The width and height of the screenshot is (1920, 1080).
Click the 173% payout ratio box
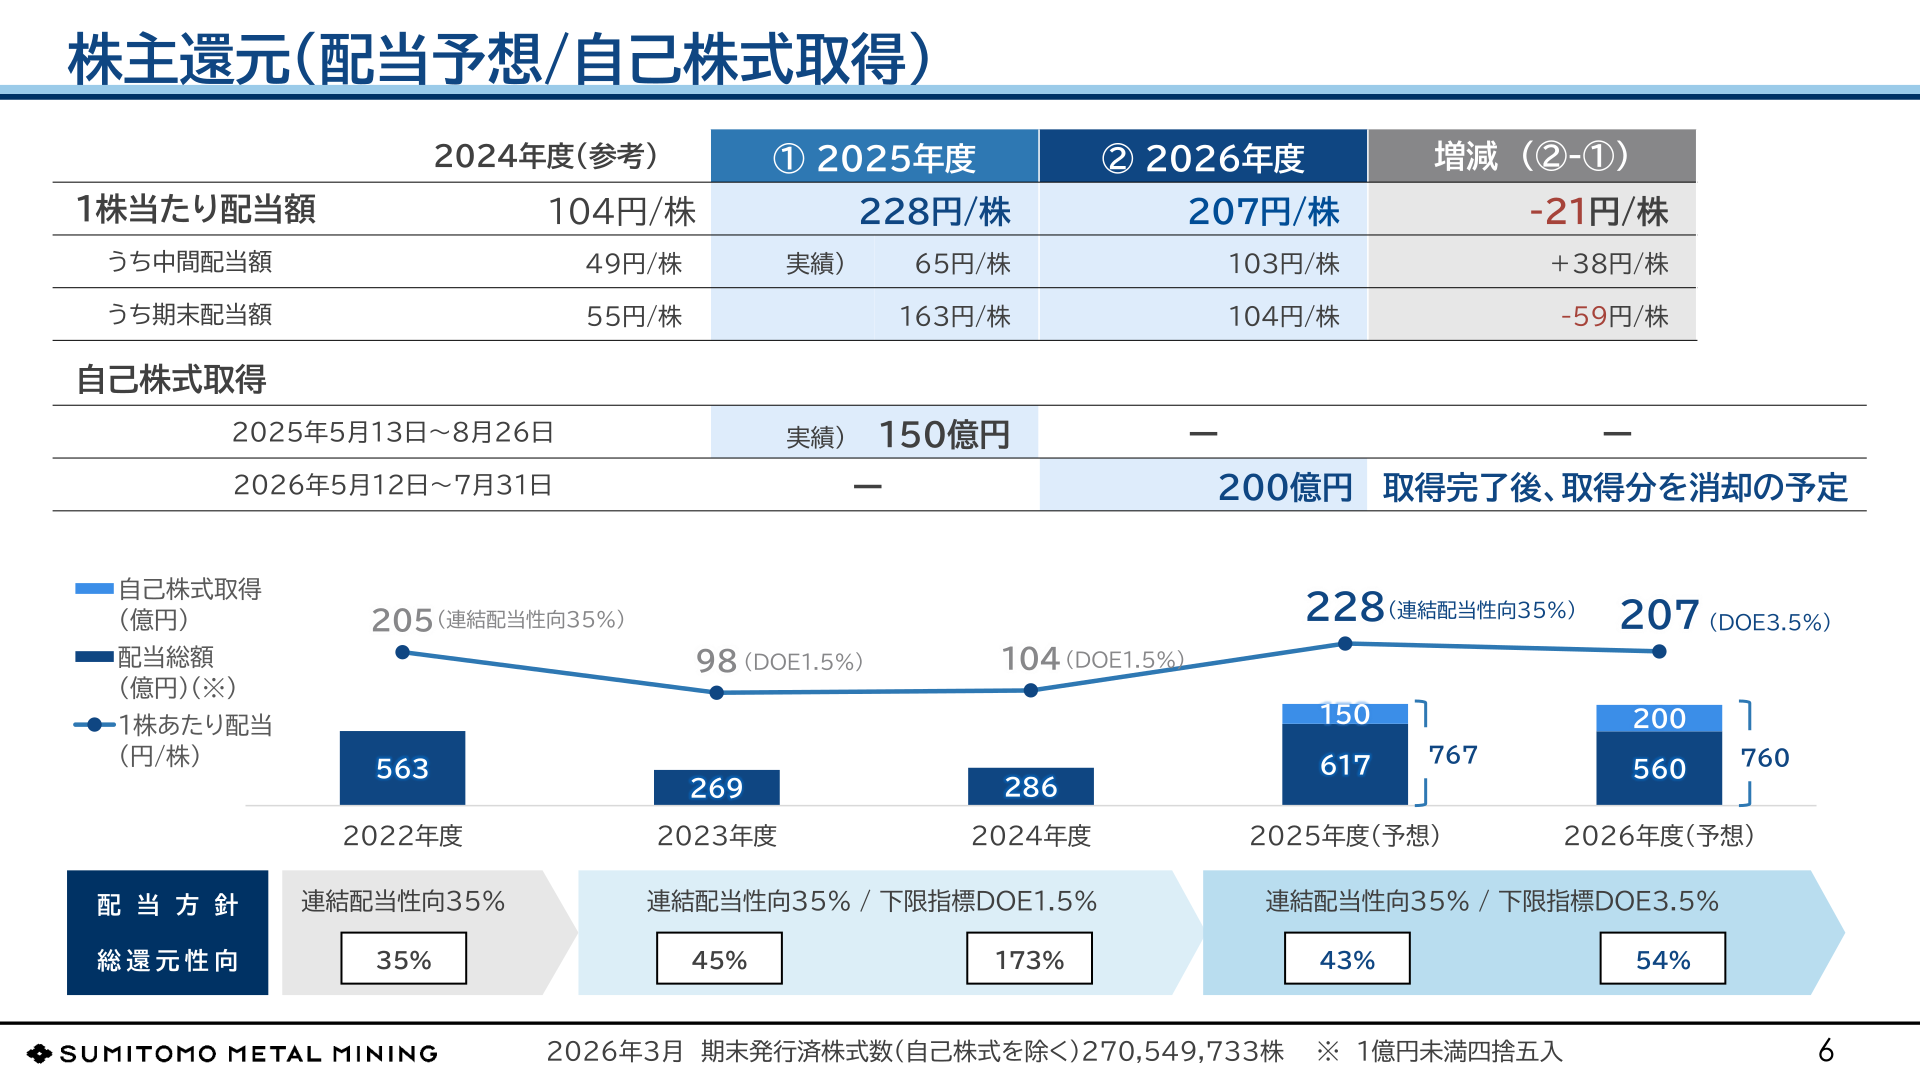[x=1029, y=959]
